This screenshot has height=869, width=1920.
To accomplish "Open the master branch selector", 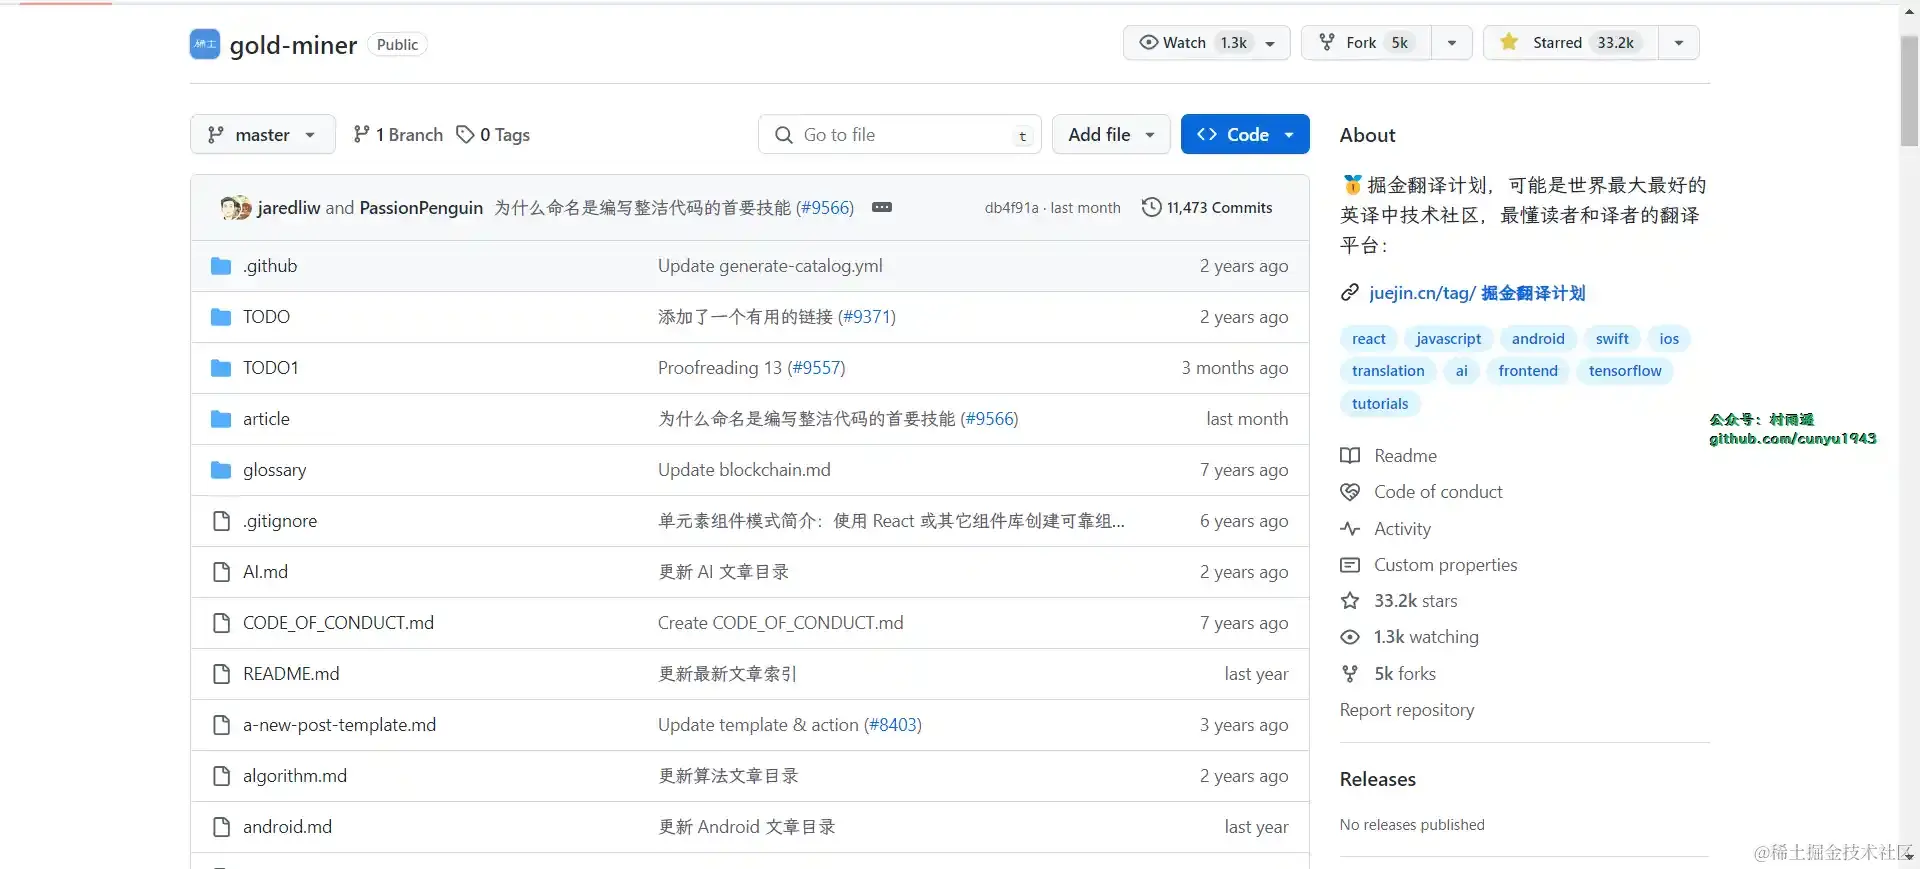I will (263, 134).
